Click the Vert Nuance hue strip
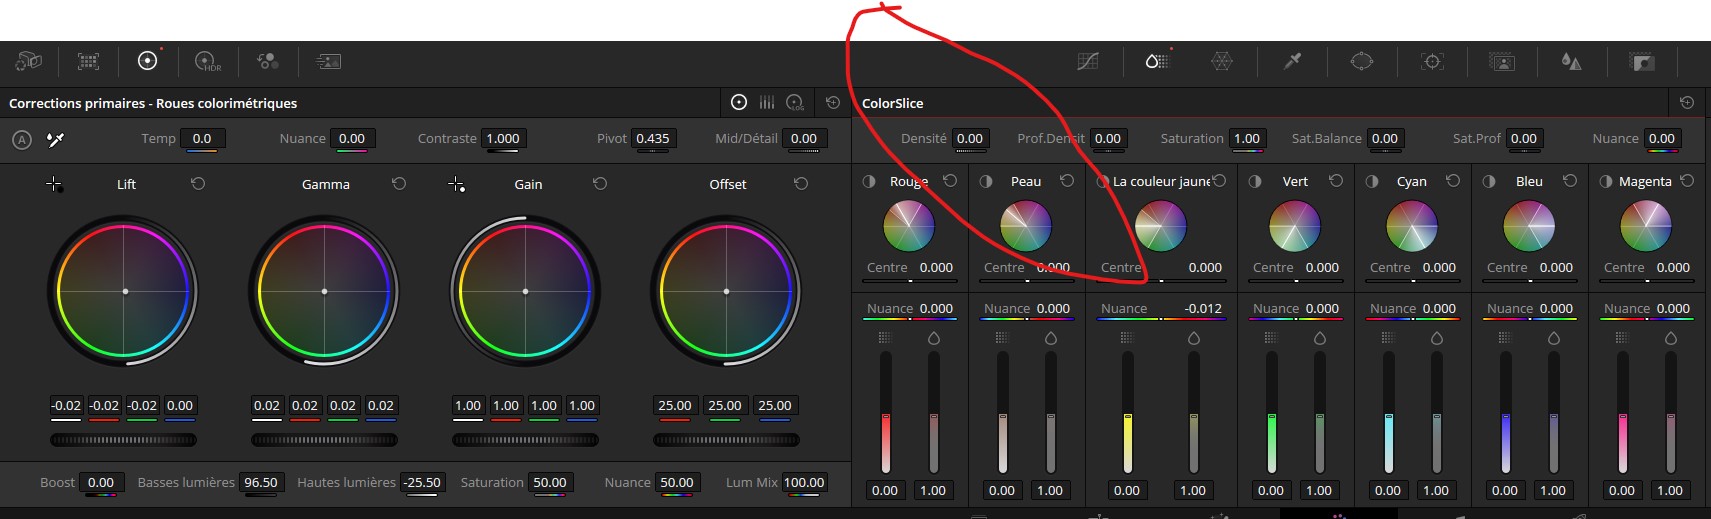The height and width of the screenshot is (519, 1711). click(x=1297, y=319)
